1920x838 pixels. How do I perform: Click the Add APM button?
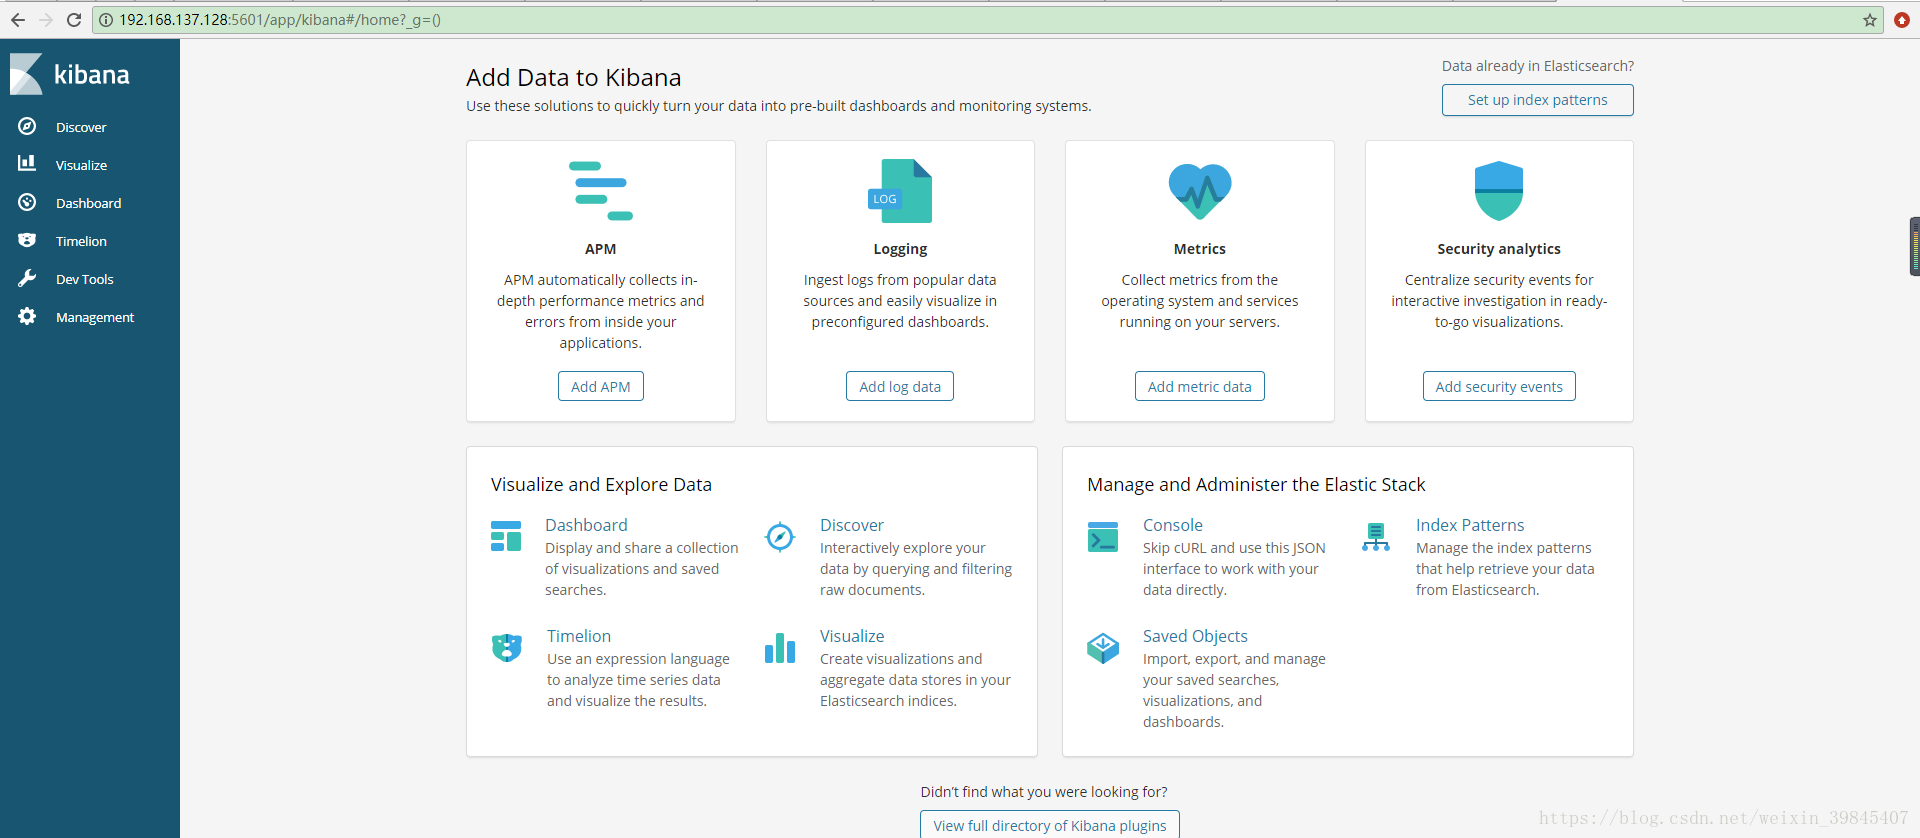click(x=600, y=386)
